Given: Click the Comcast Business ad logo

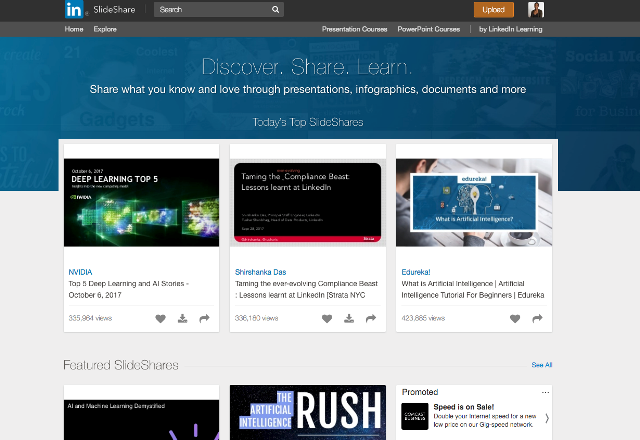Looking at the screenshot, I should tap(415, 416).
